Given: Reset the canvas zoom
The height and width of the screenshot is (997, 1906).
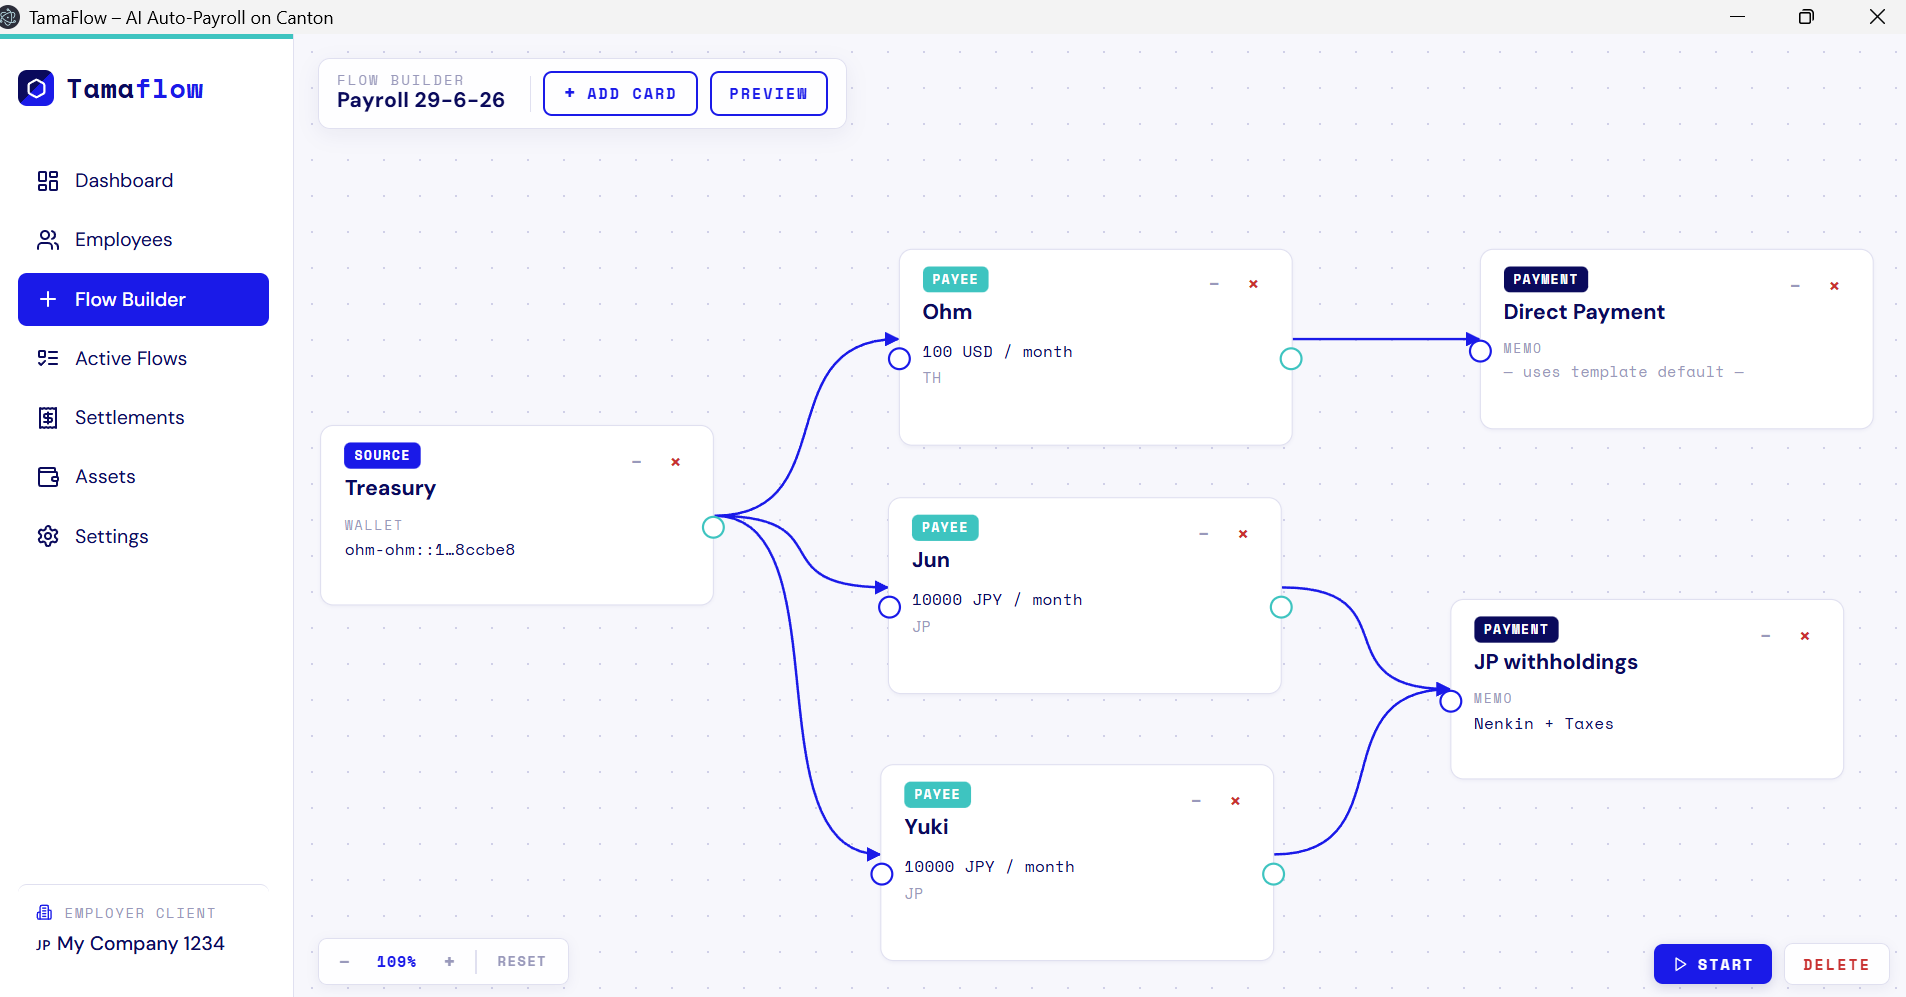Looking at the screenshot, I should tap(521, 961).
